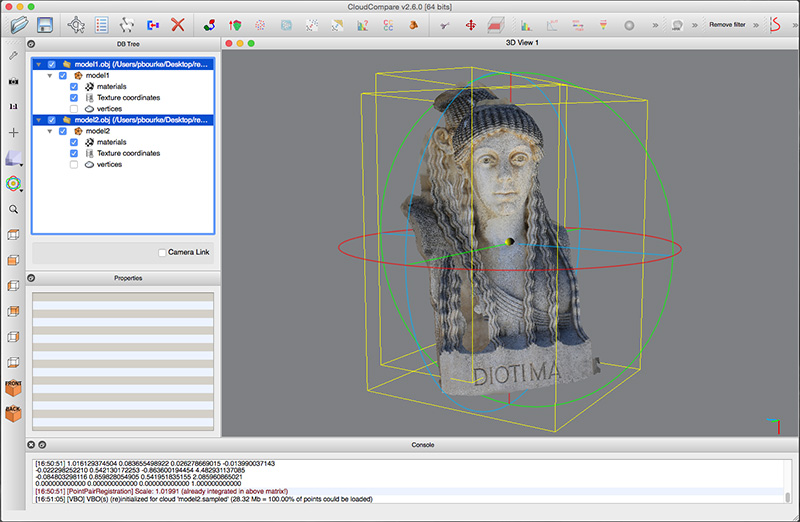Enable the Camera Link checkbox

[x=163, y=252]
